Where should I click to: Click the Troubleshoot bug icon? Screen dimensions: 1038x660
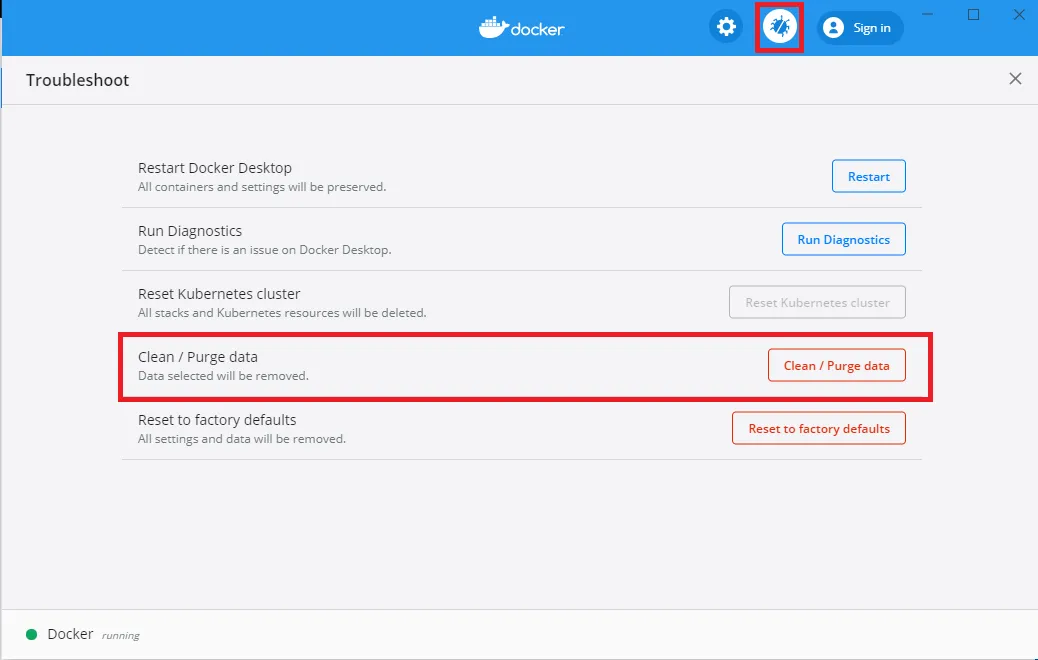[779, 27]
